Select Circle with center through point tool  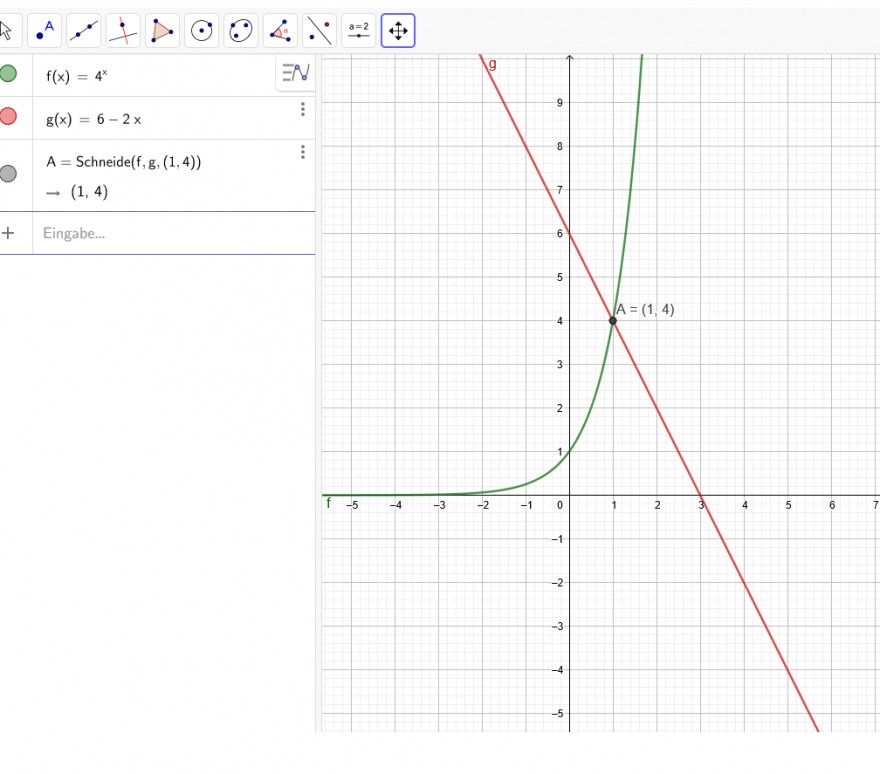coord(201,30)
